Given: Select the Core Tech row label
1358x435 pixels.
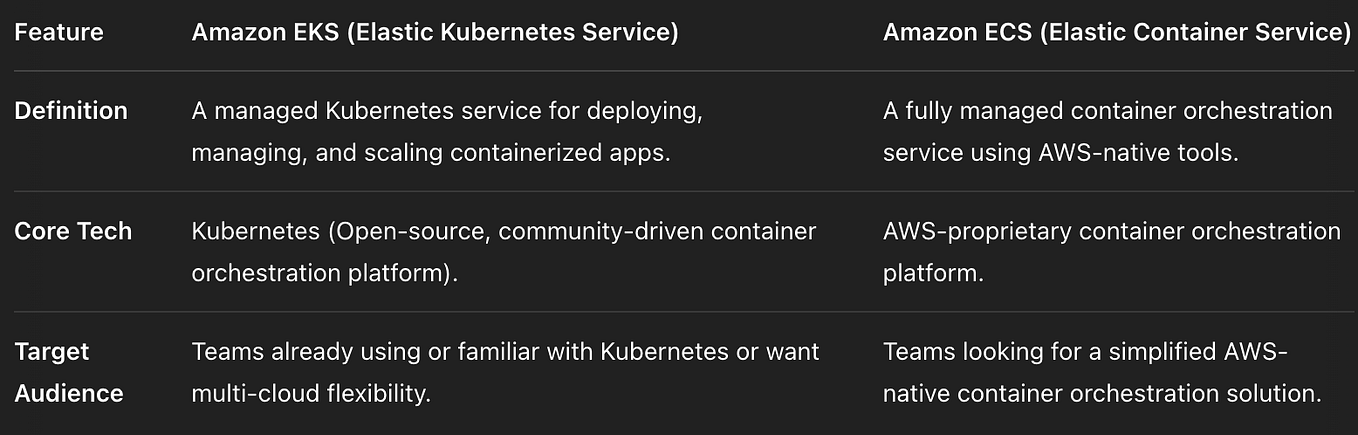Looking at the screenshot, I should tap(72, 231).
